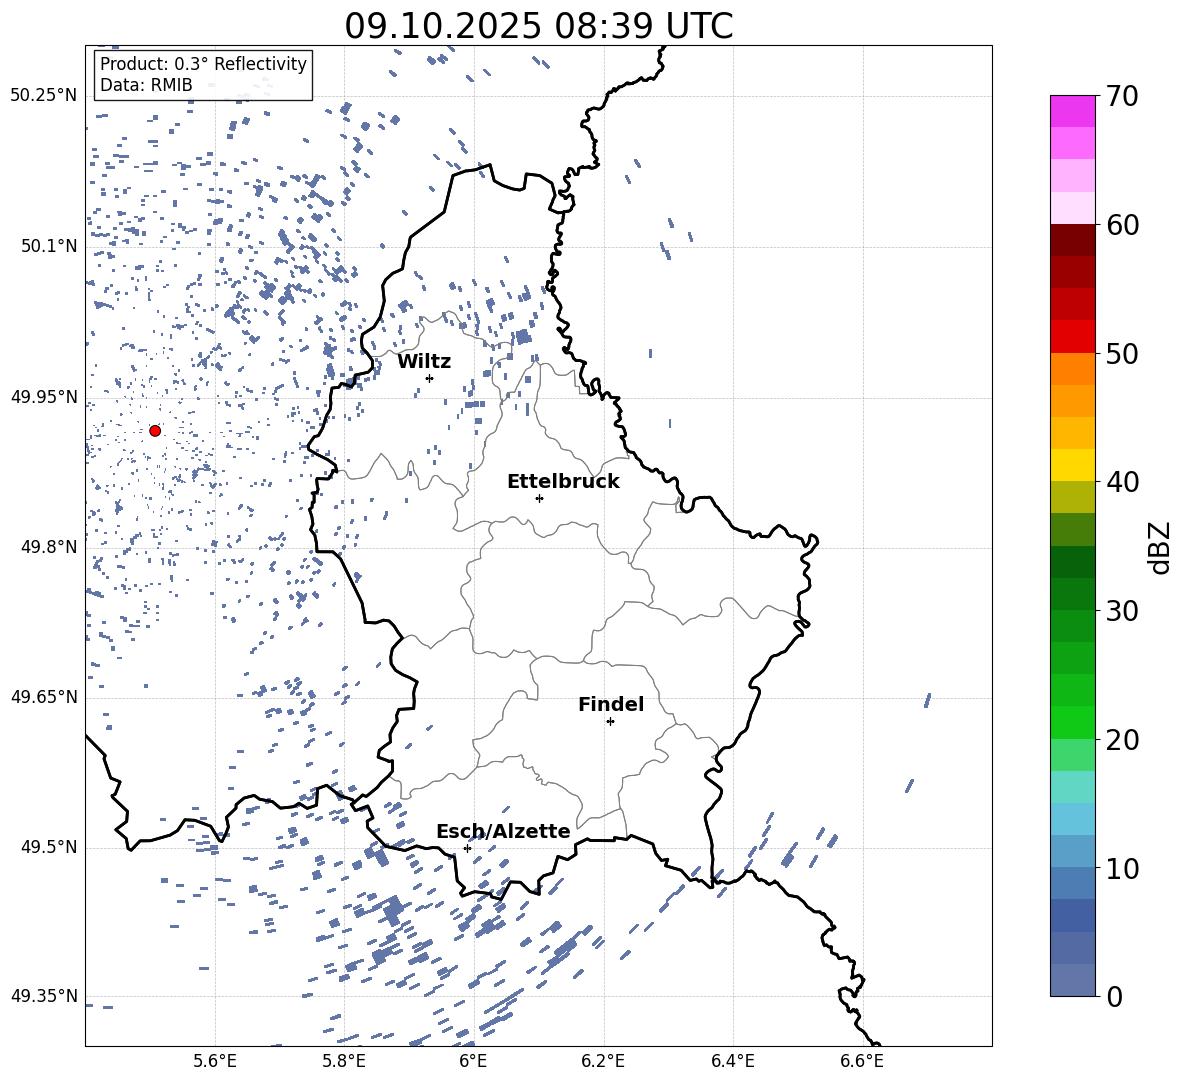Image resolution: width=1184 pixels, height=1081 pixels.
Task: Click the Ettelbruck station cross marker
Action: click(539, 498)
